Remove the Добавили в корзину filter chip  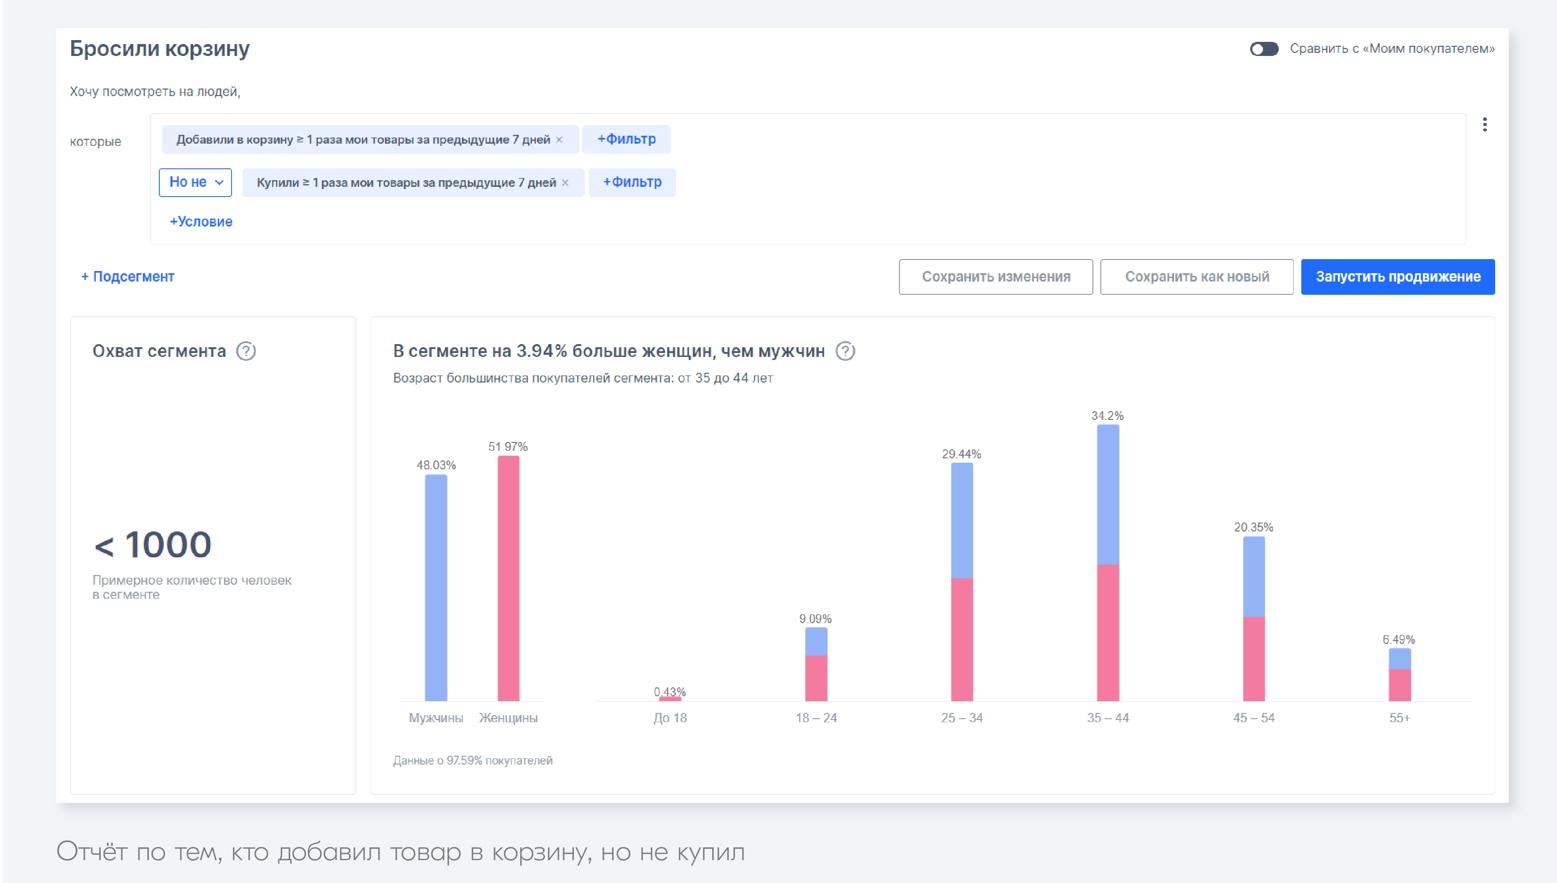tap(560, 140)
